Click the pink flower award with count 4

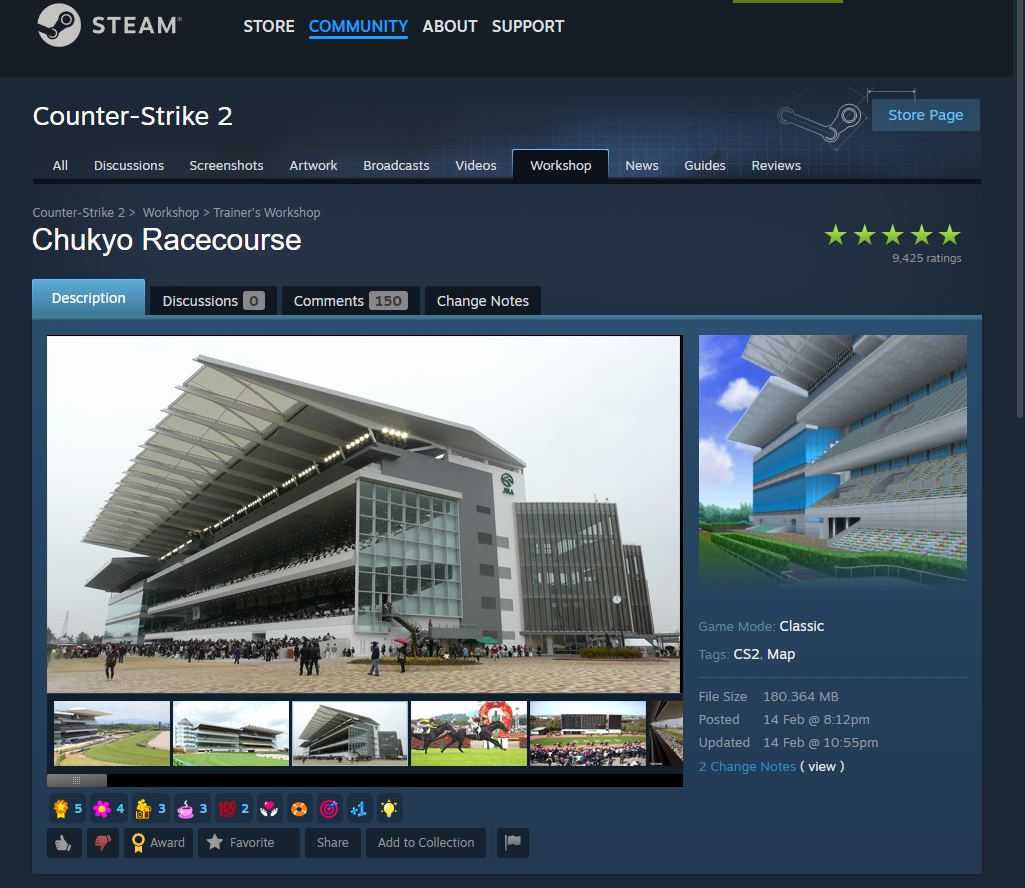coord(109,809)
